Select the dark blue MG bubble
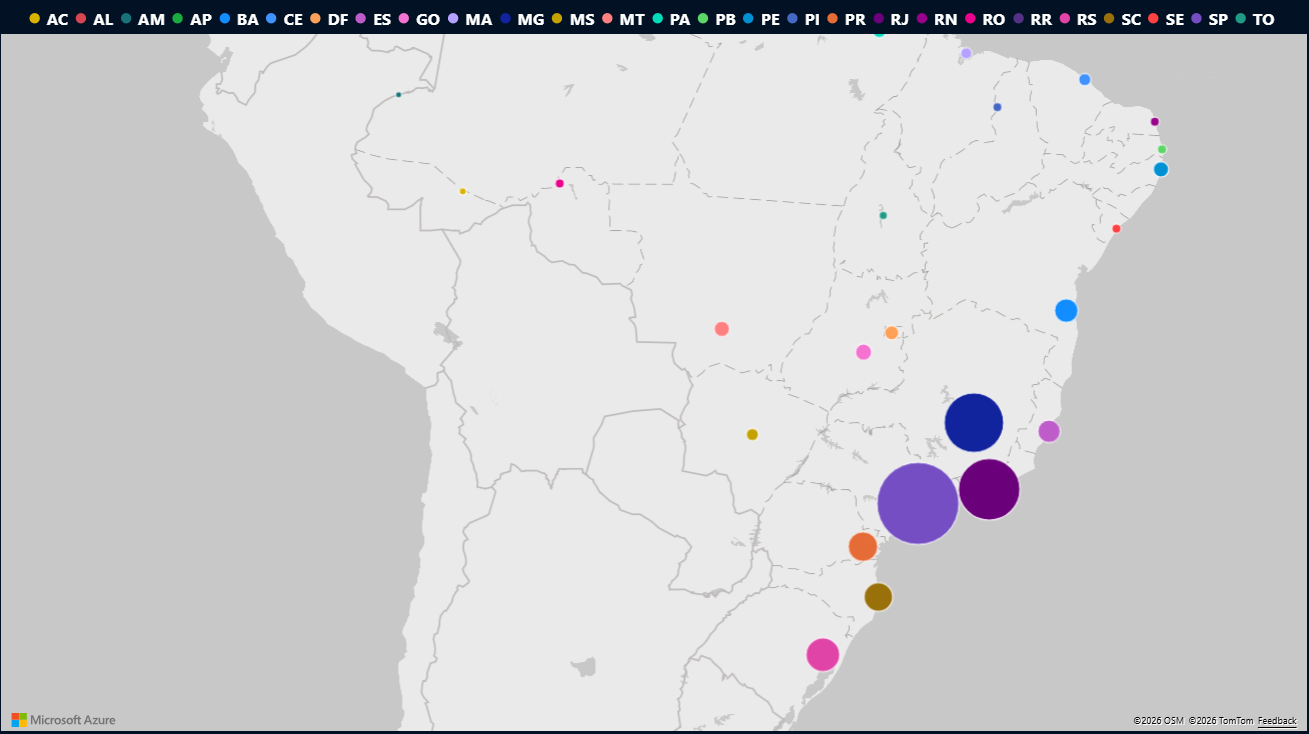This screenshot has height=734, width=1309. (973, 422)
